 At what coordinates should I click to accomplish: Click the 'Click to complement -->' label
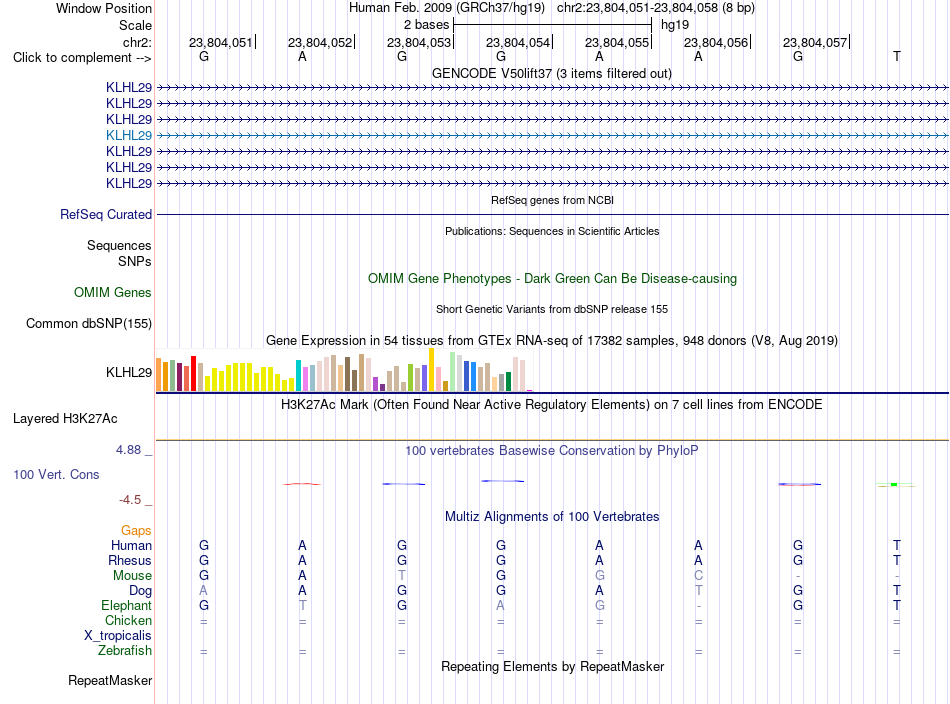(82, 58)
